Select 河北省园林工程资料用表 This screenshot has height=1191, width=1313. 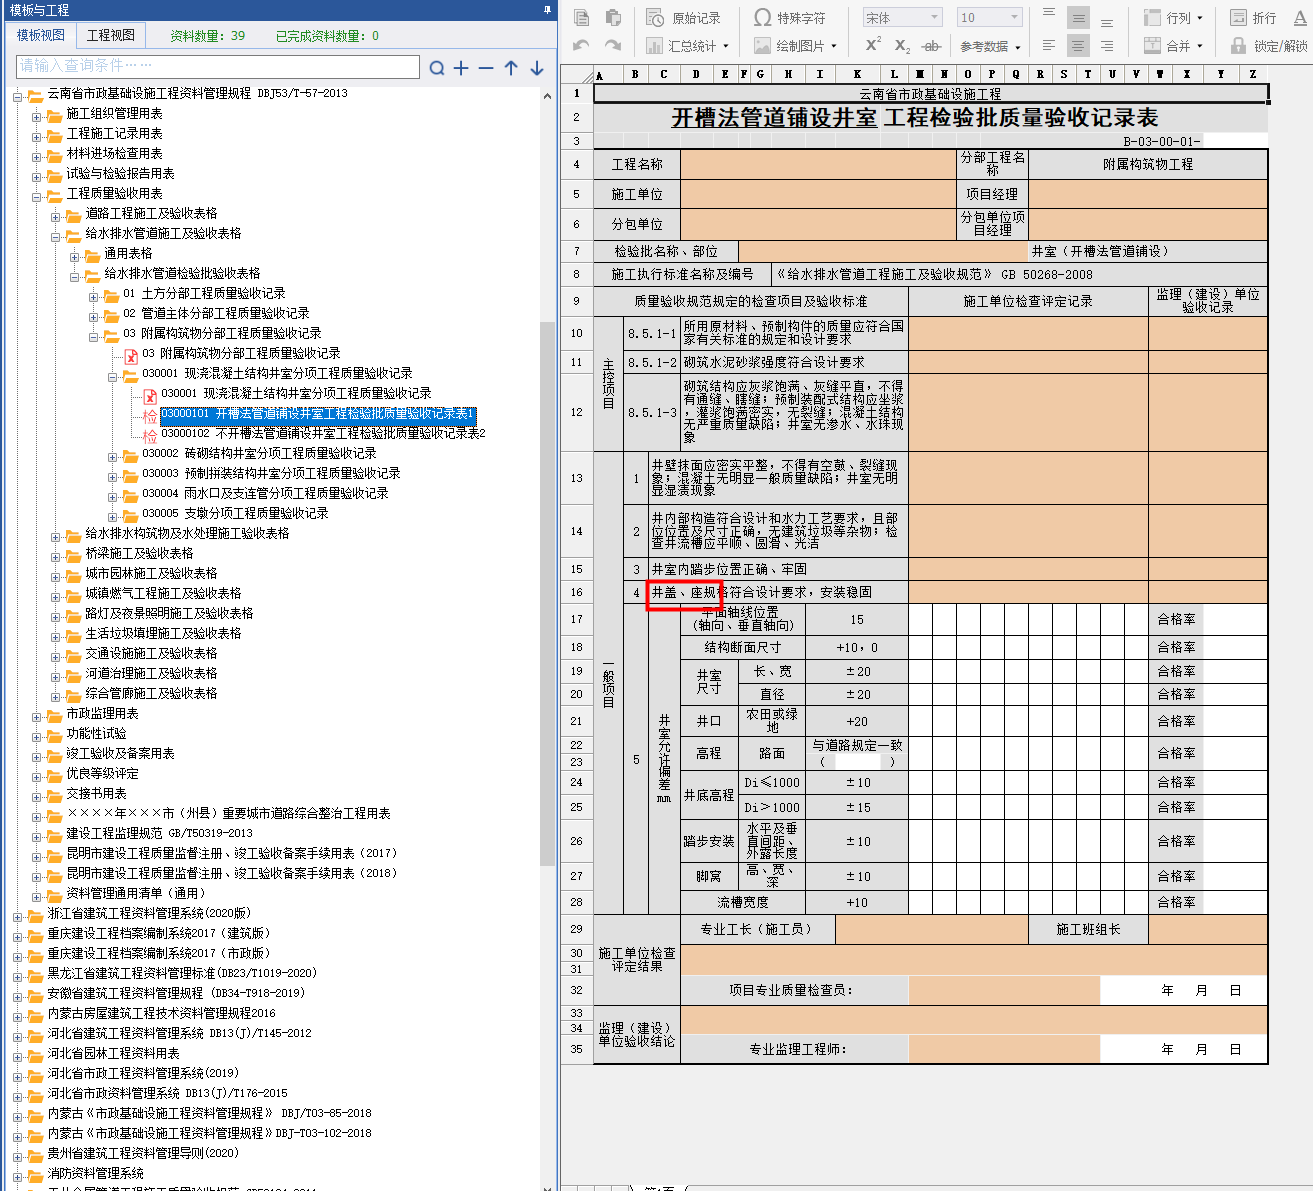113,1053
